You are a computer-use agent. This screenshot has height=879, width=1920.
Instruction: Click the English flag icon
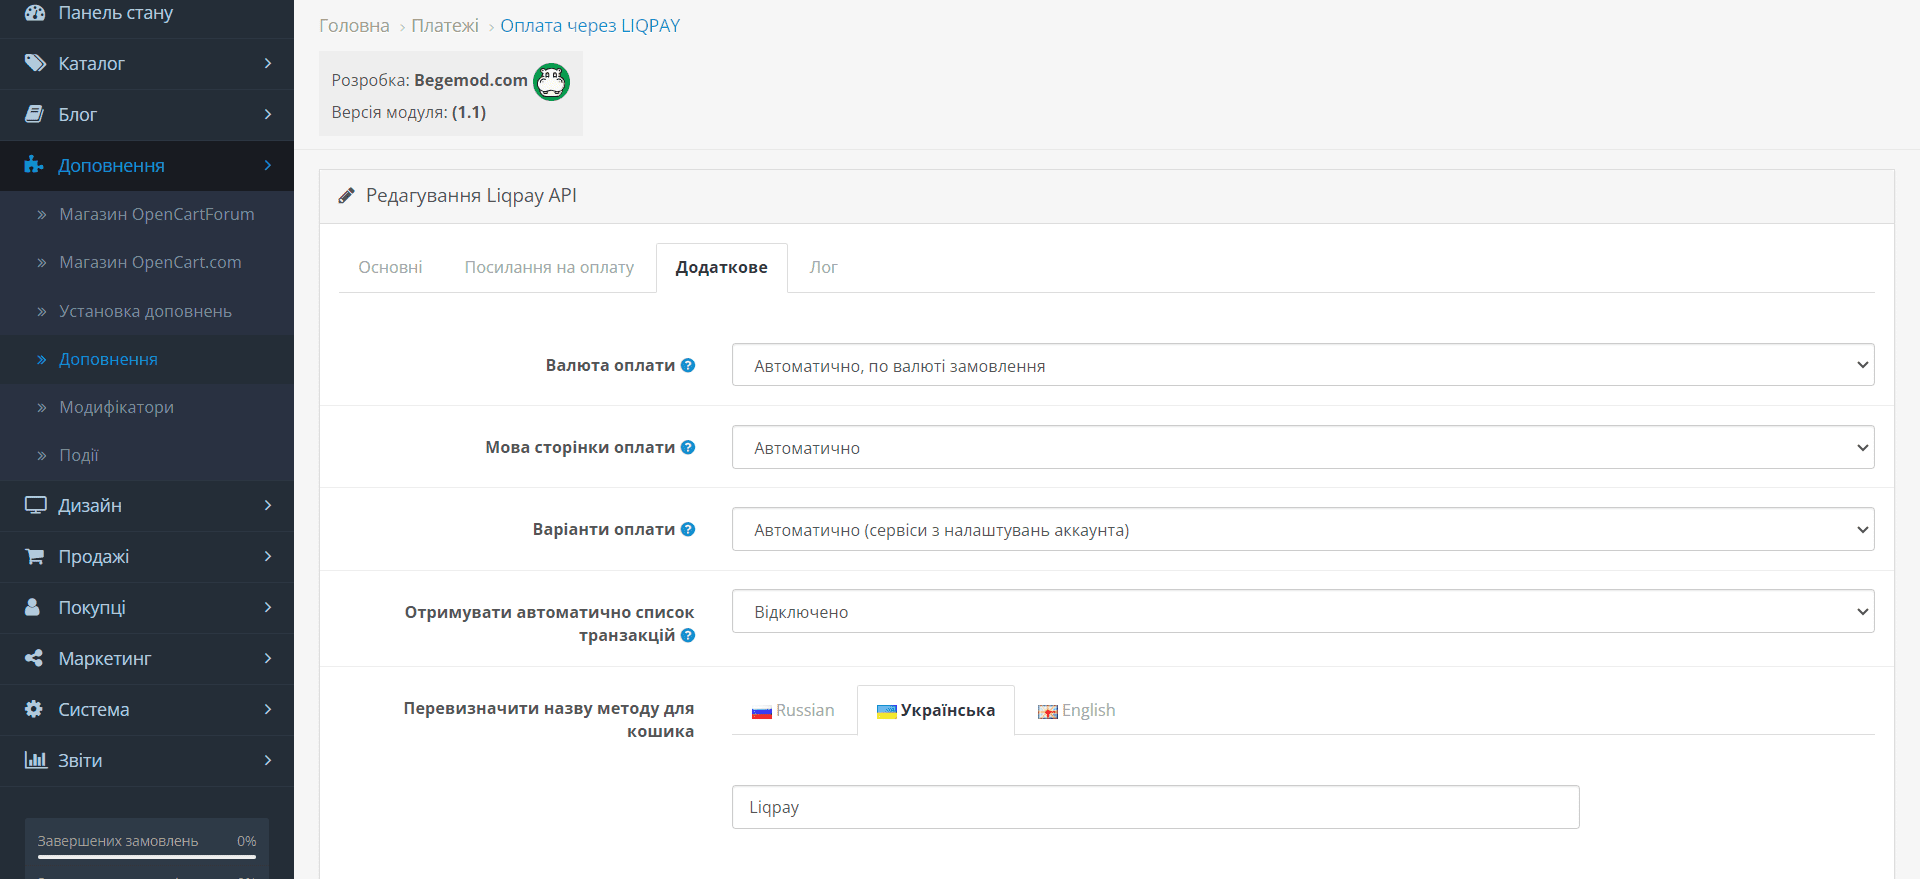point(1048,712)
